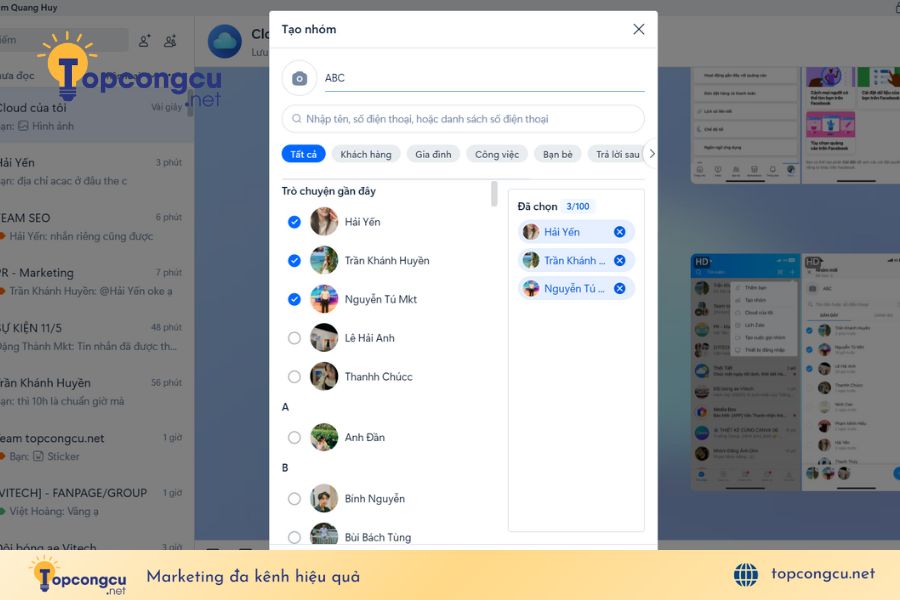Open the TEAM SEO conversation
The image size is (900, 600).
(x=95, y=226)
